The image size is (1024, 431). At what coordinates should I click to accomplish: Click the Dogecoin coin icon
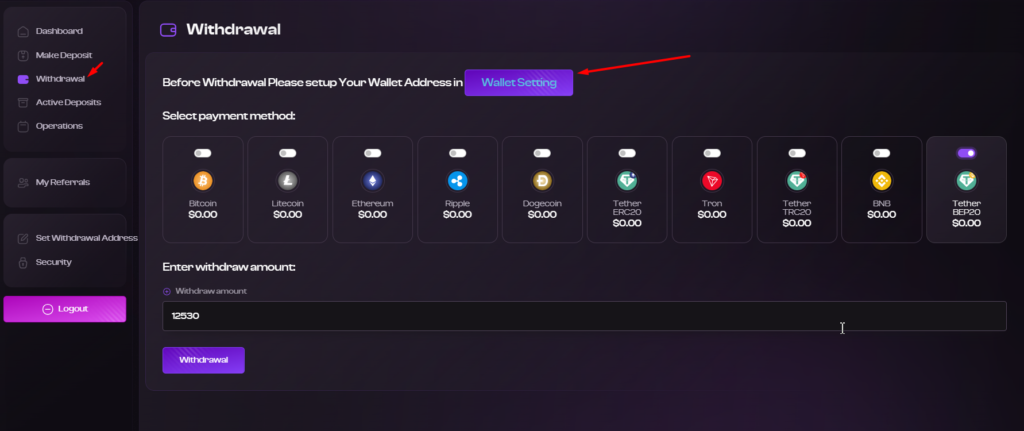click(542, 180)
